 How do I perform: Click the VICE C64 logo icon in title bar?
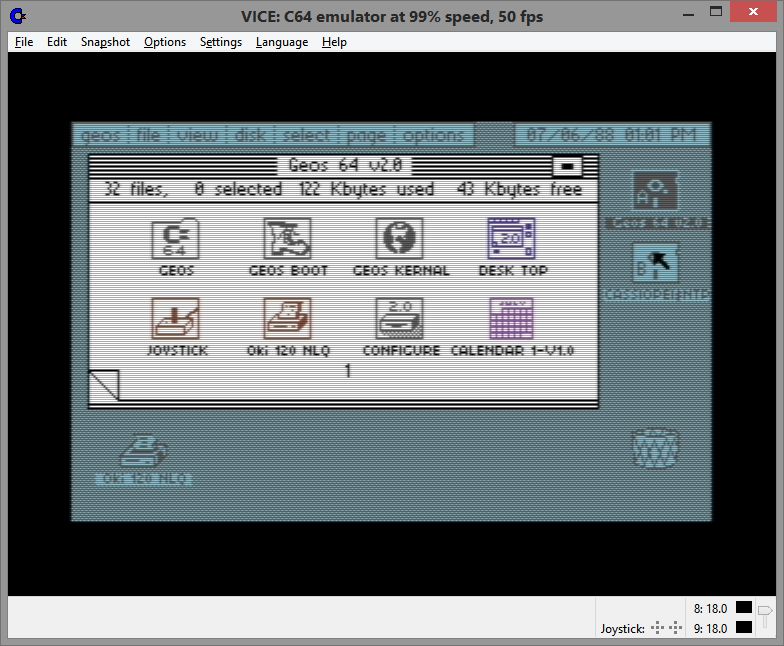pos(18,16)
